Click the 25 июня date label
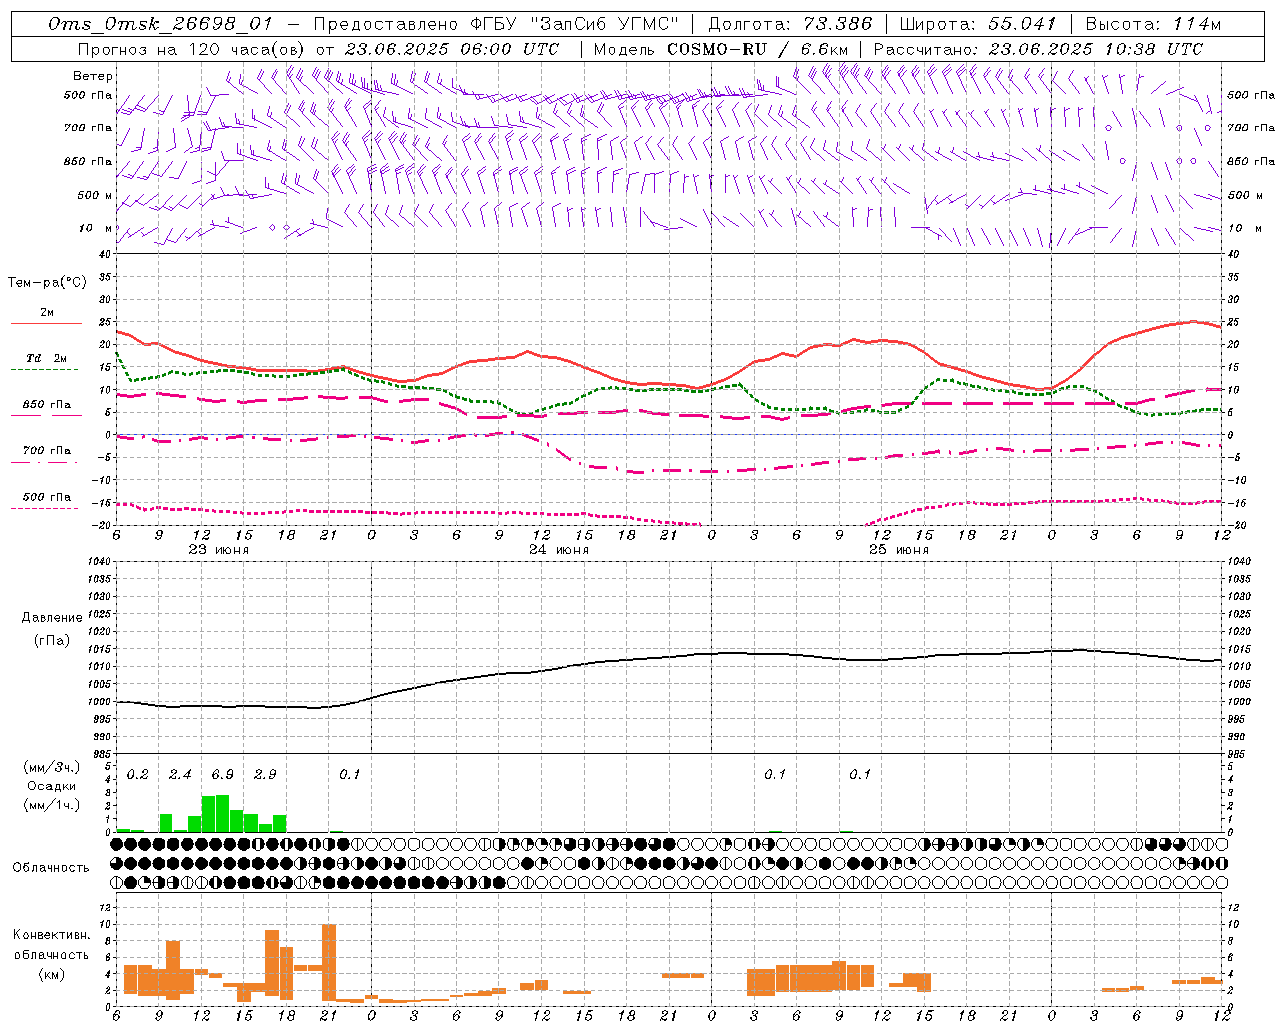The height and width of the screenshot is (1024, 1280). 899,550
